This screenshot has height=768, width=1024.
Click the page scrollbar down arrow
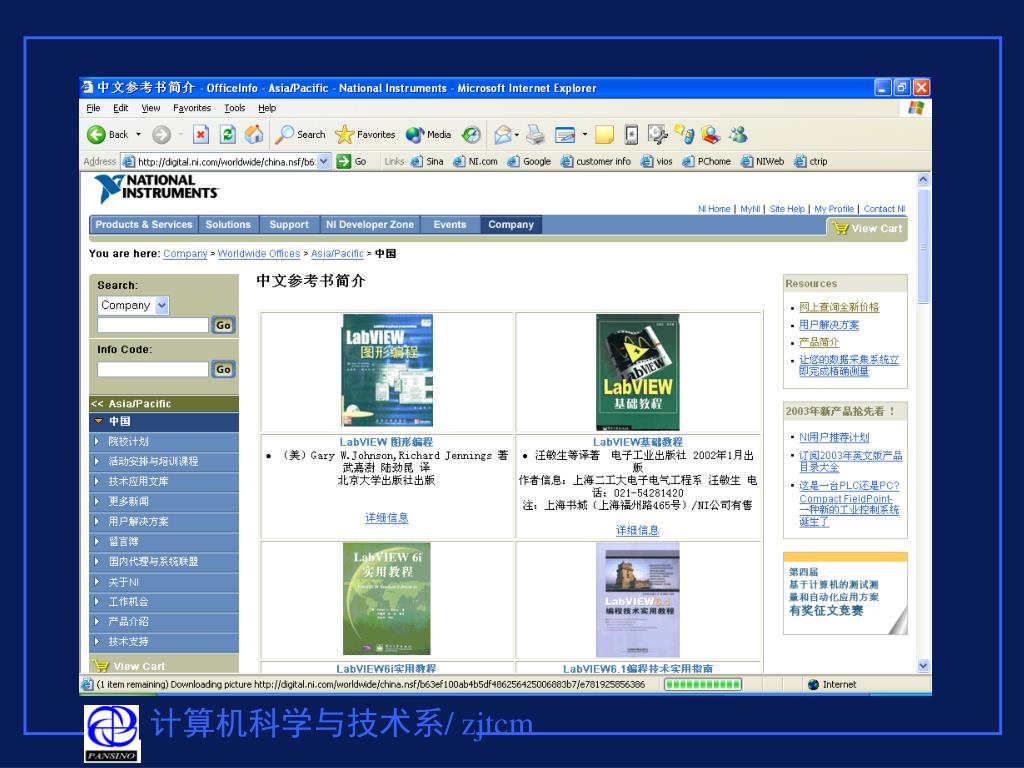tap(923, 665)
